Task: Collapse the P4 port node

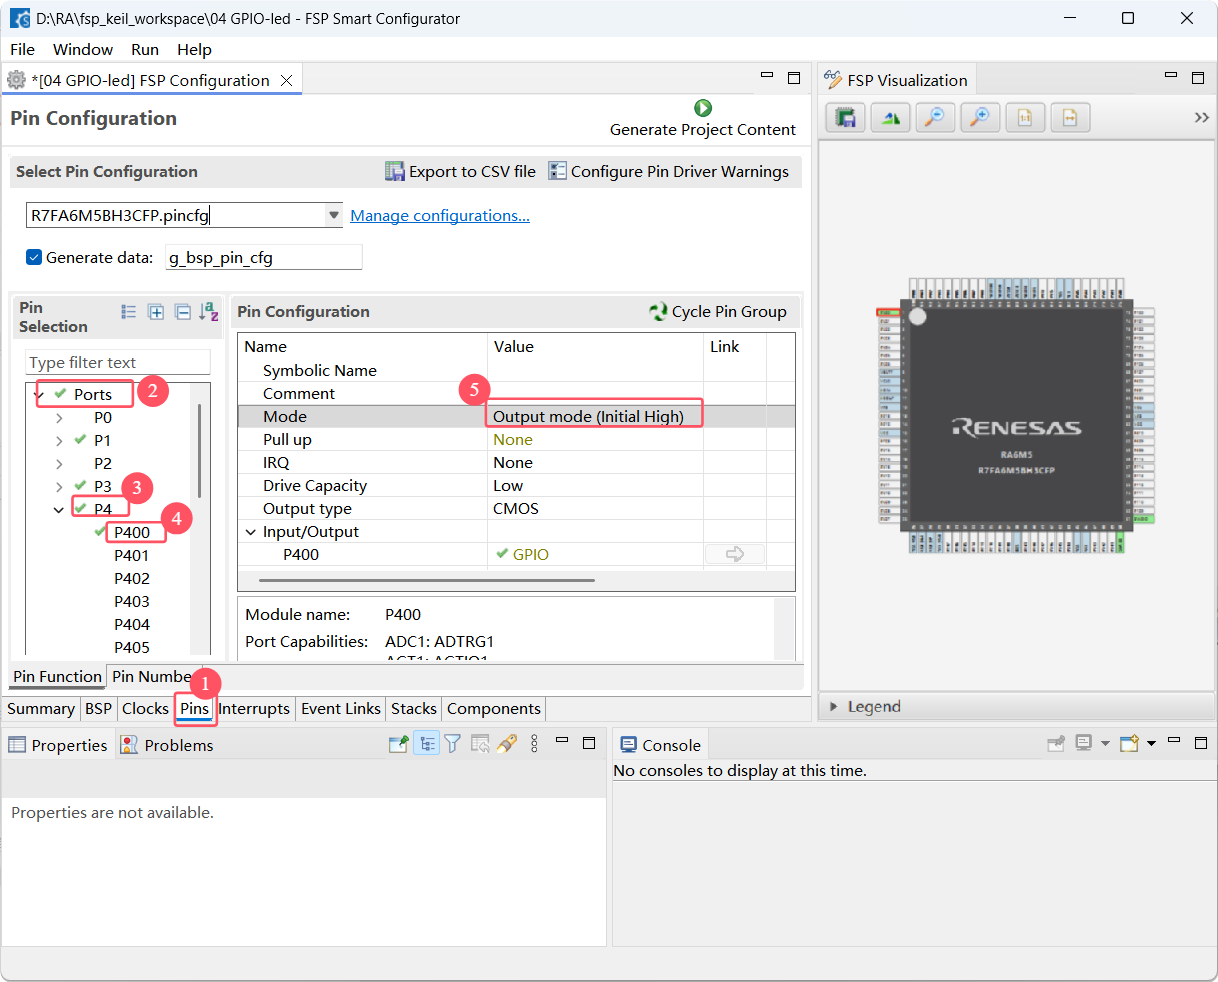Action: (x=59, y=510)
